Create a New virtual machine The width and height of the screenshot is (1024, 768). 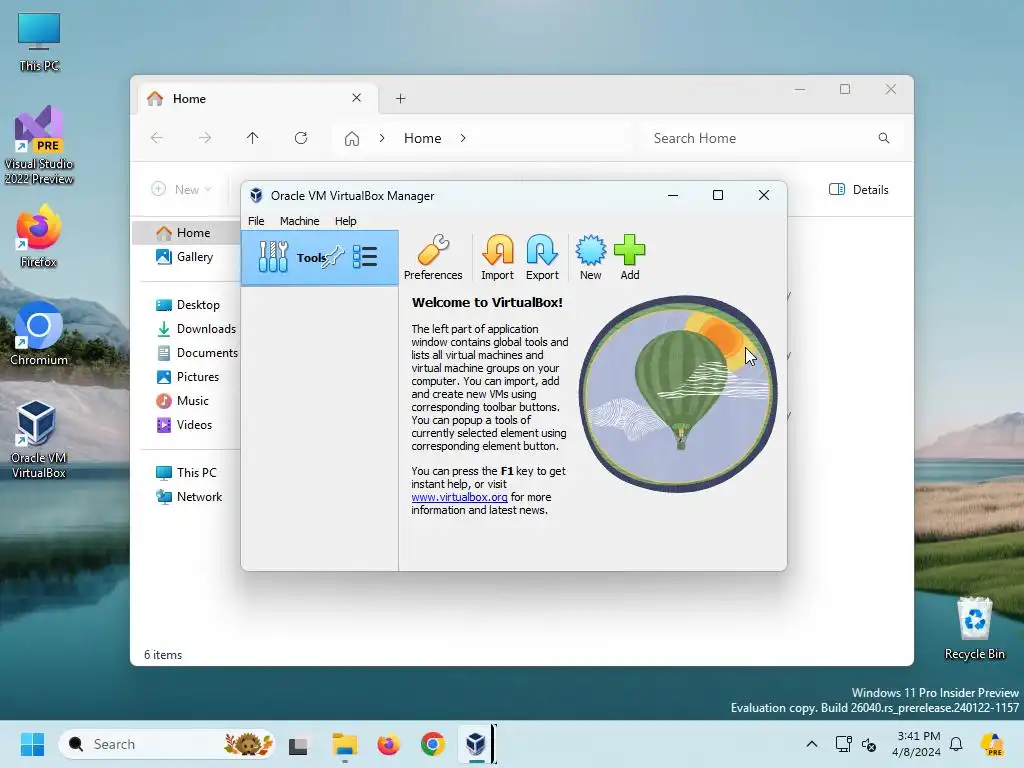[x=590, y=257]
